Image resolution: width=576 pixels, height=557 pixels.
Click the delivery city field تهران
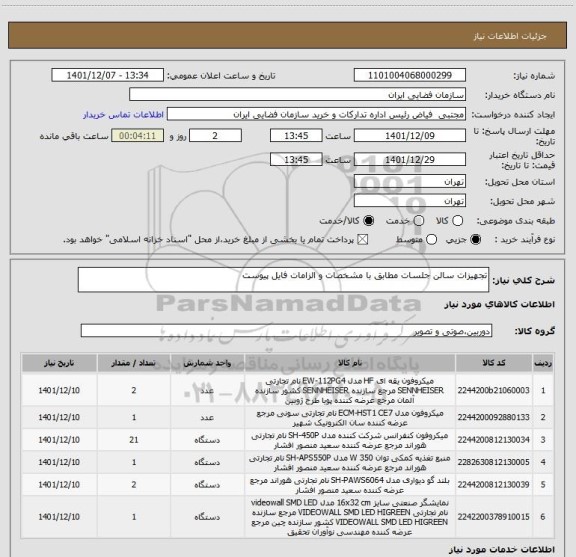410,201
